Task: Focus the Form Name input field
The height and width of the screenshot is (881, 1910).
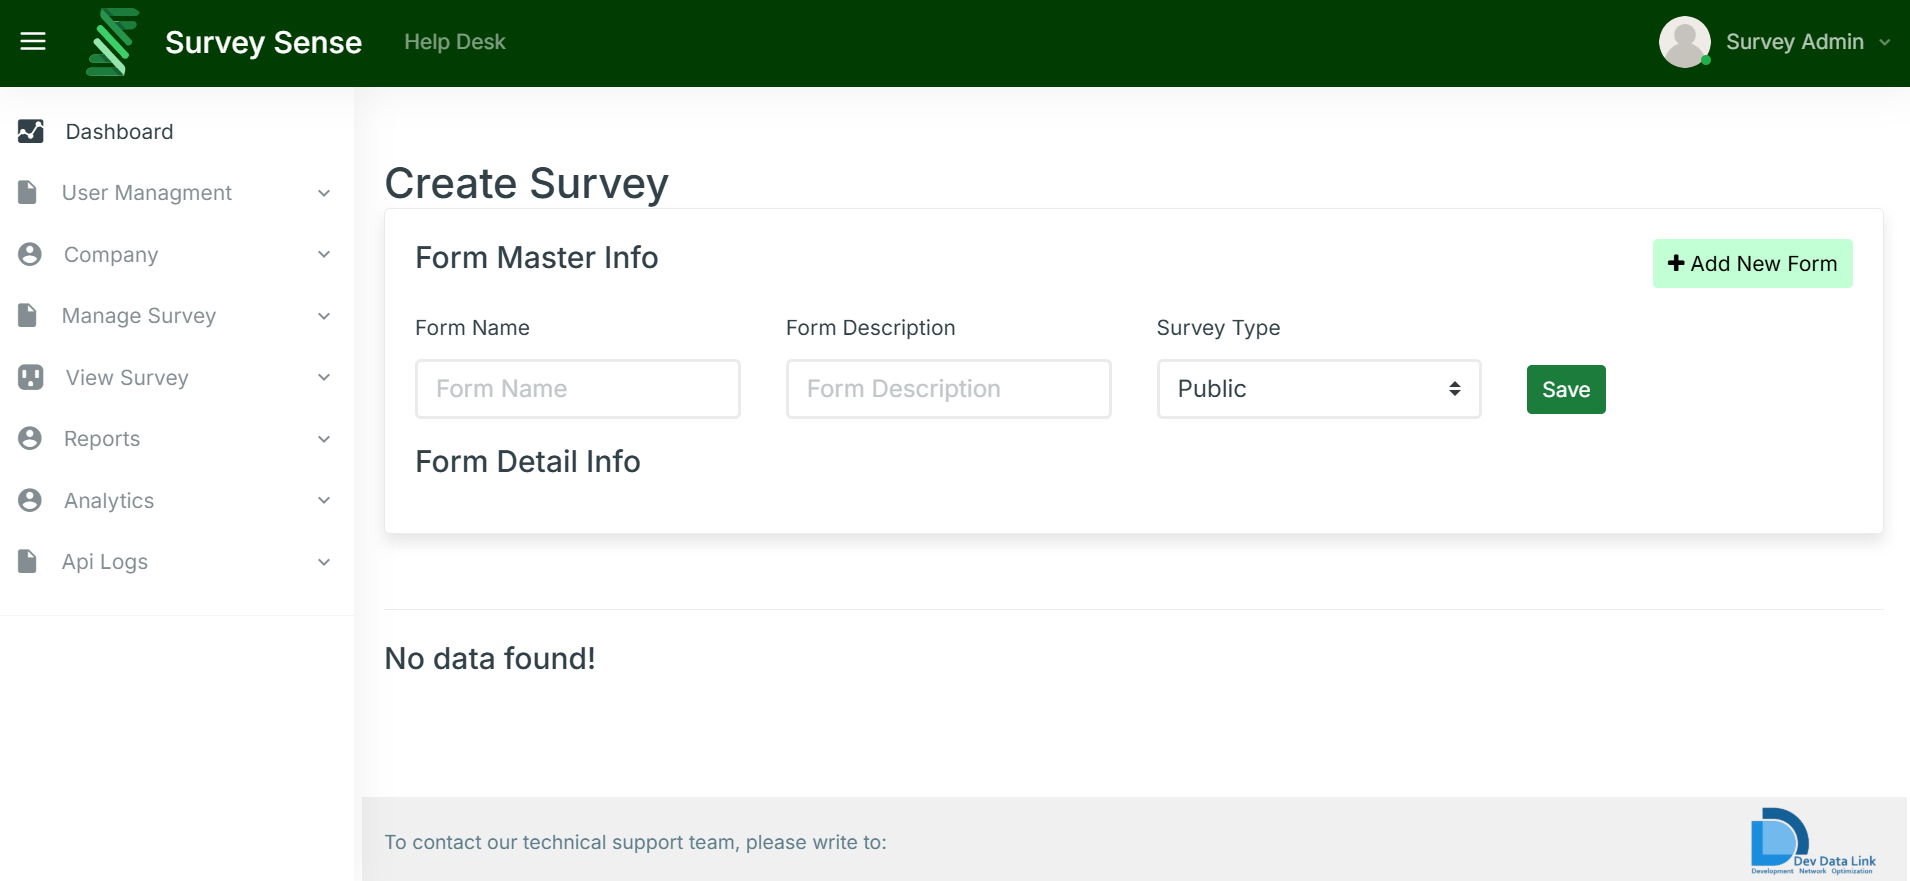Action: click(577, 389)
